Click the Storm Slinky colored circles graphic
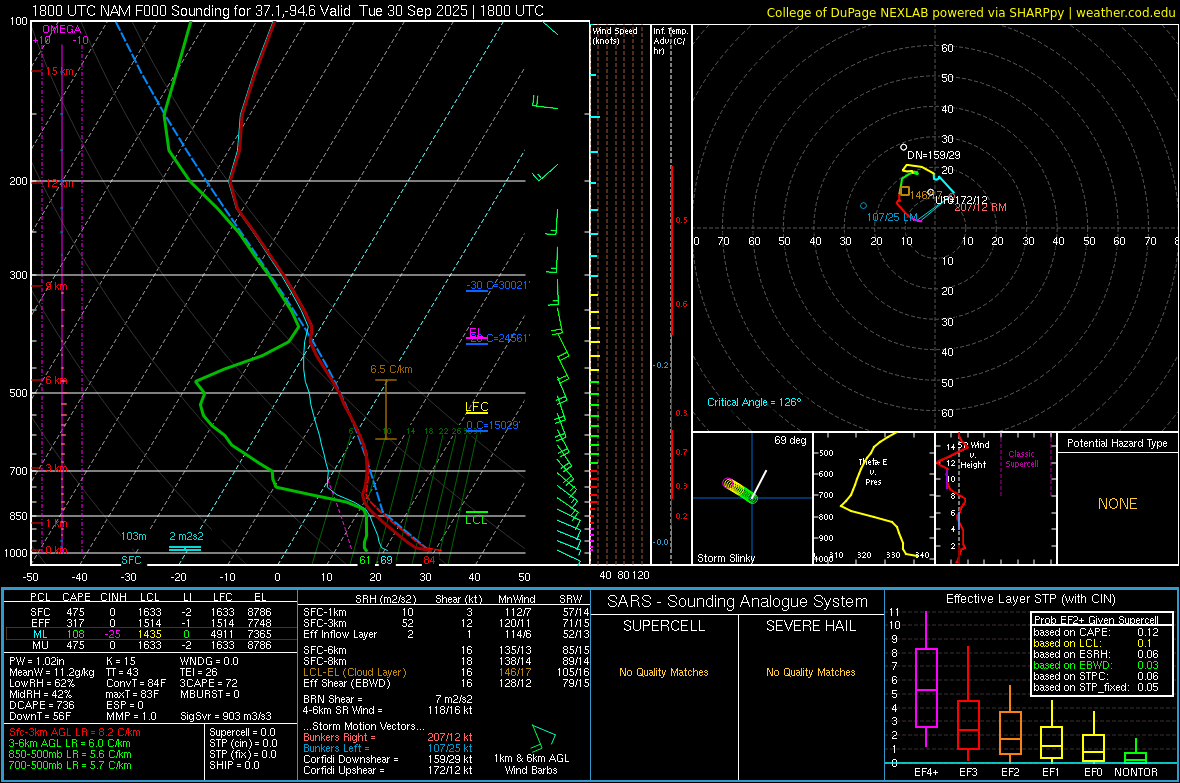Image resolution: width=1180 pixels, height=783 pixels. pos(740,490)
